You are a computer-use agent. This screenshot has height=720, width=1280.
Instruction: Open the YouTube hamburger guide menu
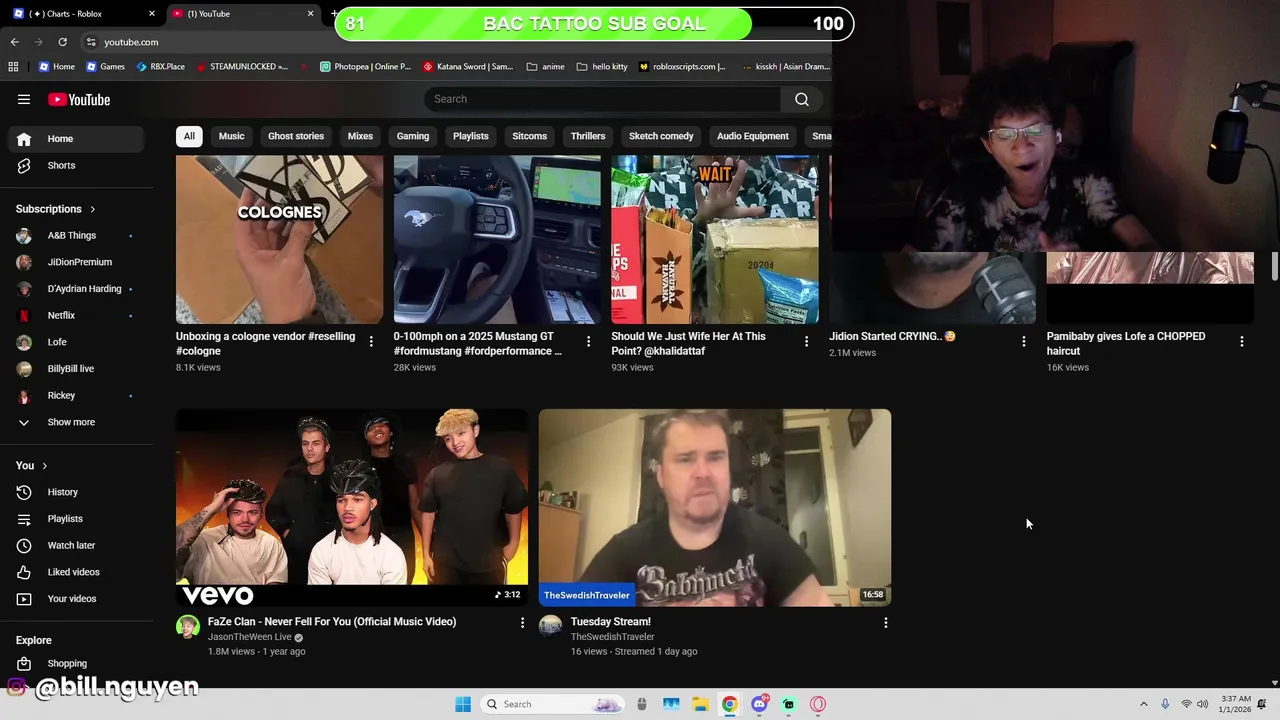[x=24, y=100]
